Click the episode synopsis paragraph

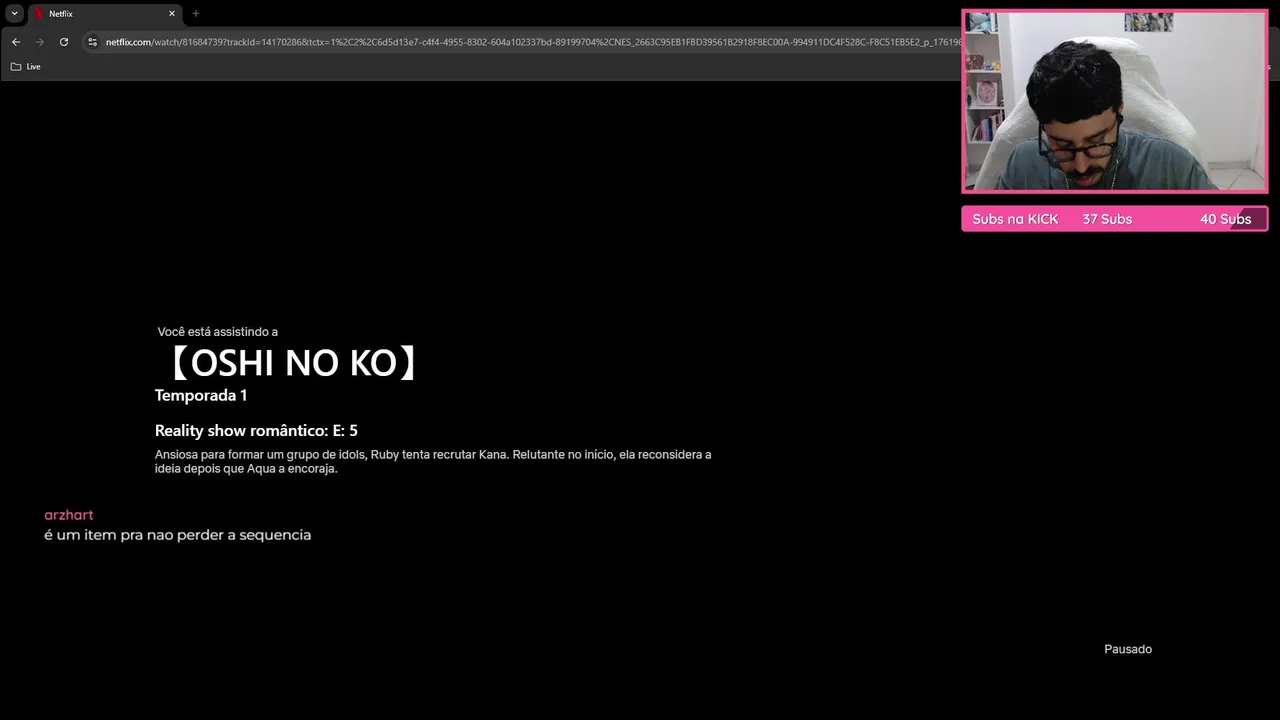click(x=433, y=461)
